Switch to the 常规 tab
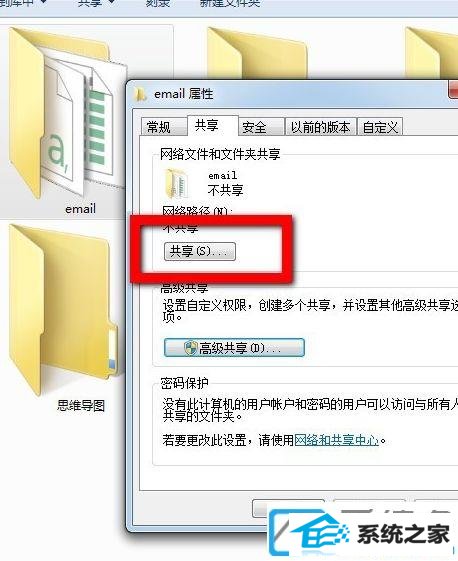This screenshot has width=458, height=561. click(159, 127)
